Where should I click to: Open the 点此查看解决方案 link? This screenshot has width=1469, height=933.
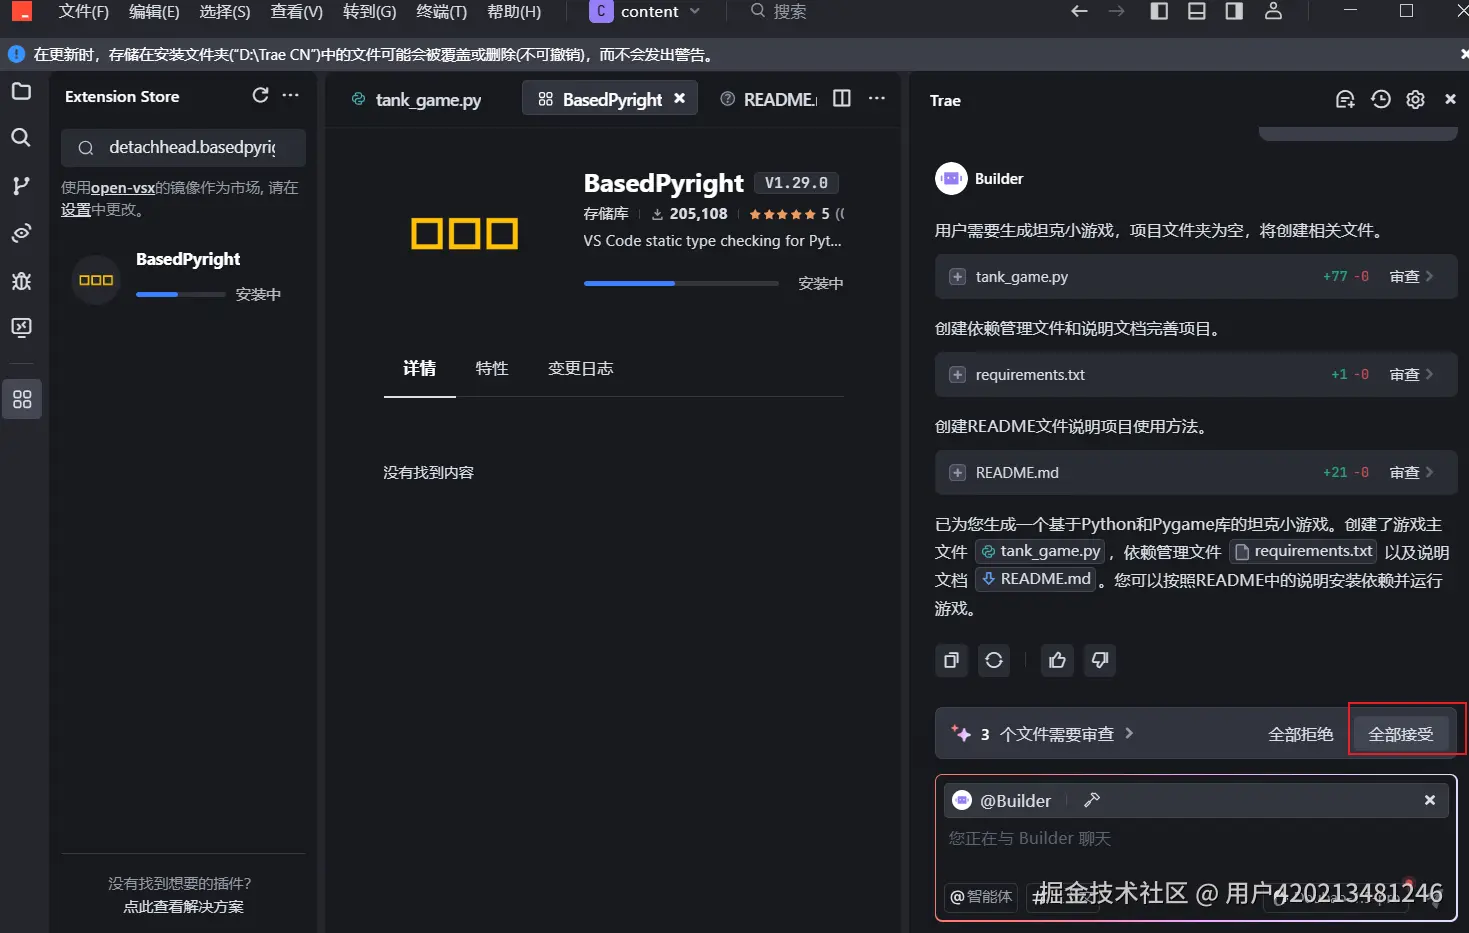pyautogui.click(x=183, y=906)
